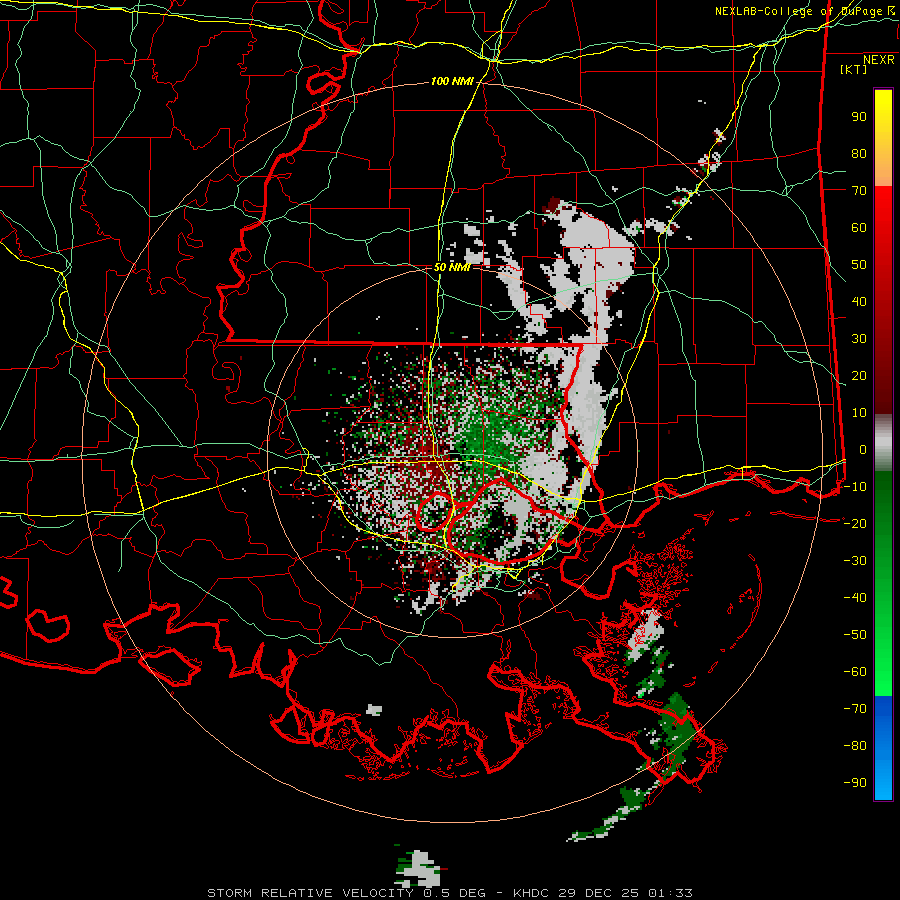Click the -80 value on velocity scale

(x=855, y=746)
